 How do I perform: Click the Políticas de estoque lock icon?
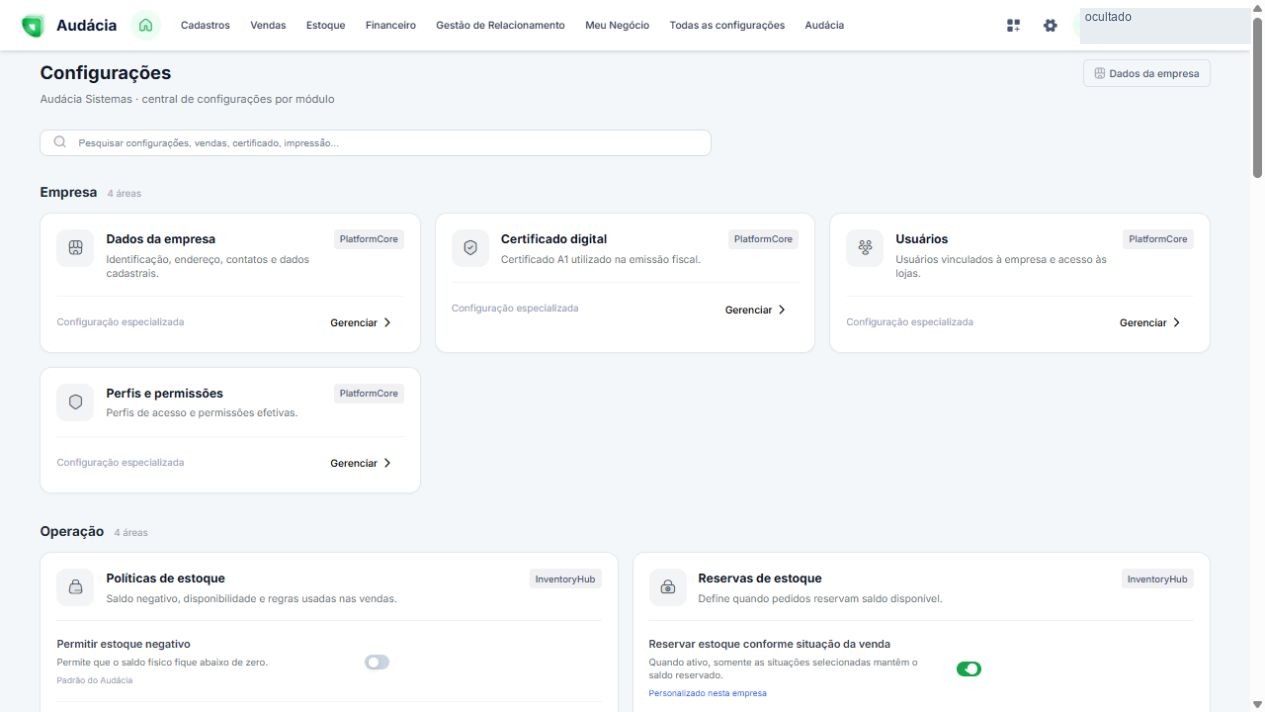pyautogui.click(x=75, y=588)
